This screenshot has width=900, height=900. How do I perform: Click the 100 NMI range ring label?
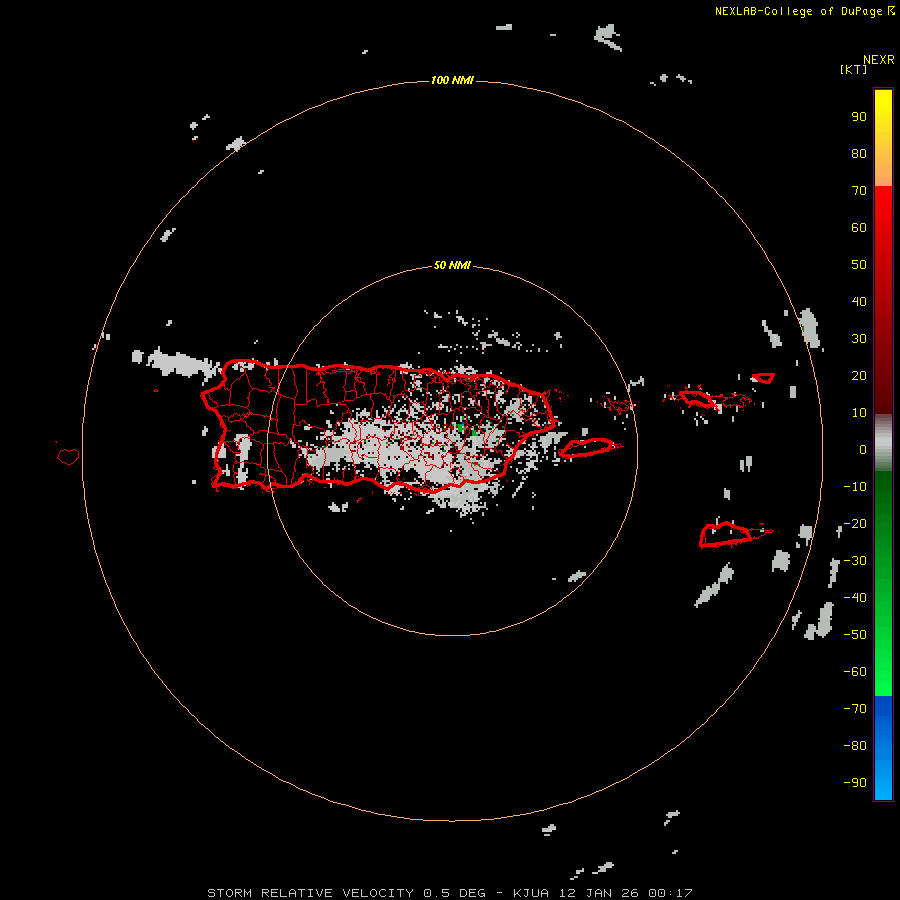(x=452, y=80)
